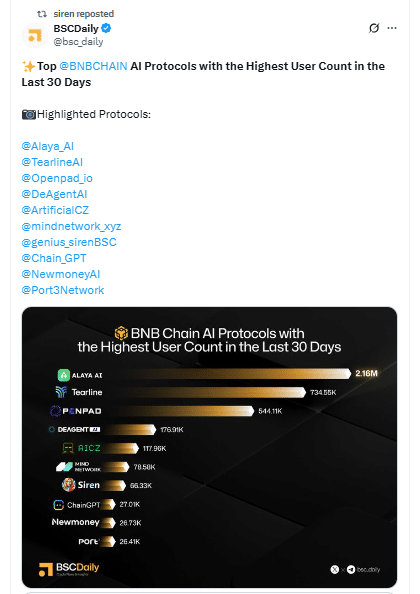420x594 pixels.
Task: Click the blue verified badge next to BSCDaily
Action: pyautogui.click(x=106, y=28)
